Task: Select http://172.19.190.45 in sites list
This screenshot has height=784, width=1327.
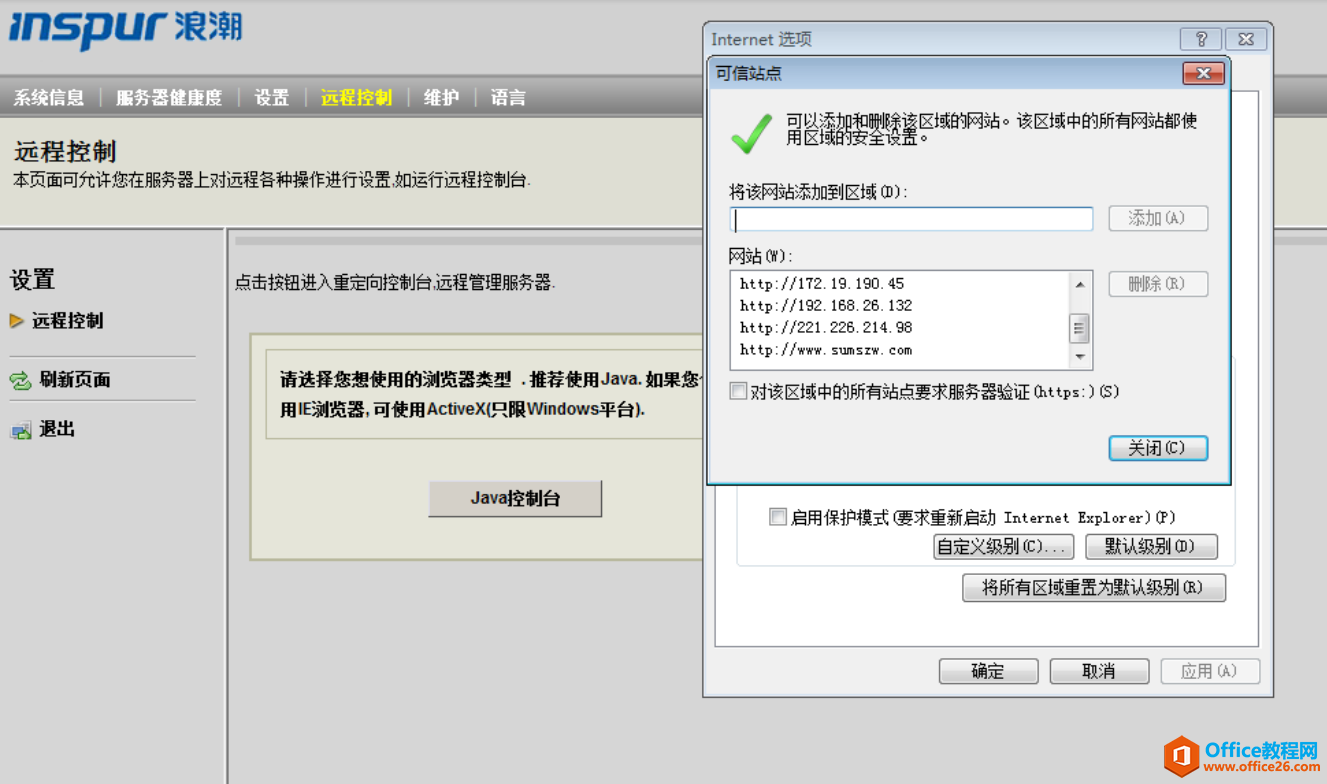Action: (x=822, y=284)
